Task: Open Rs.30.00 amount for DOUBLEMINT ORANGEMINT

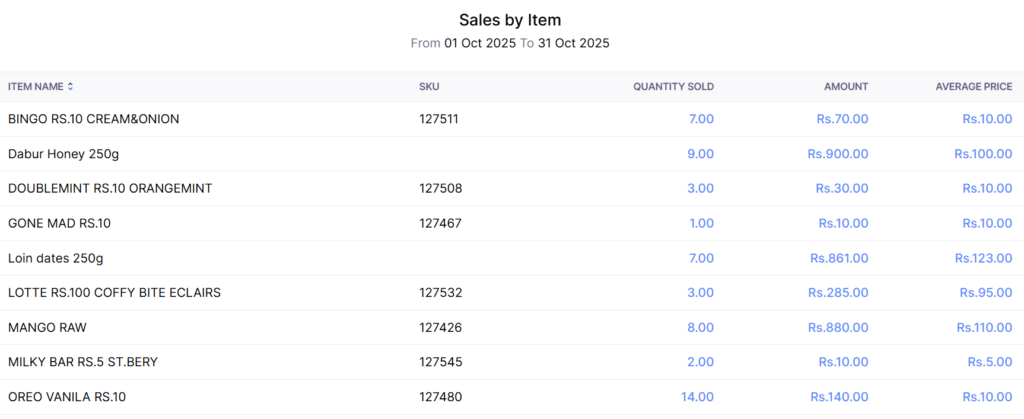Action: [842, 188]
